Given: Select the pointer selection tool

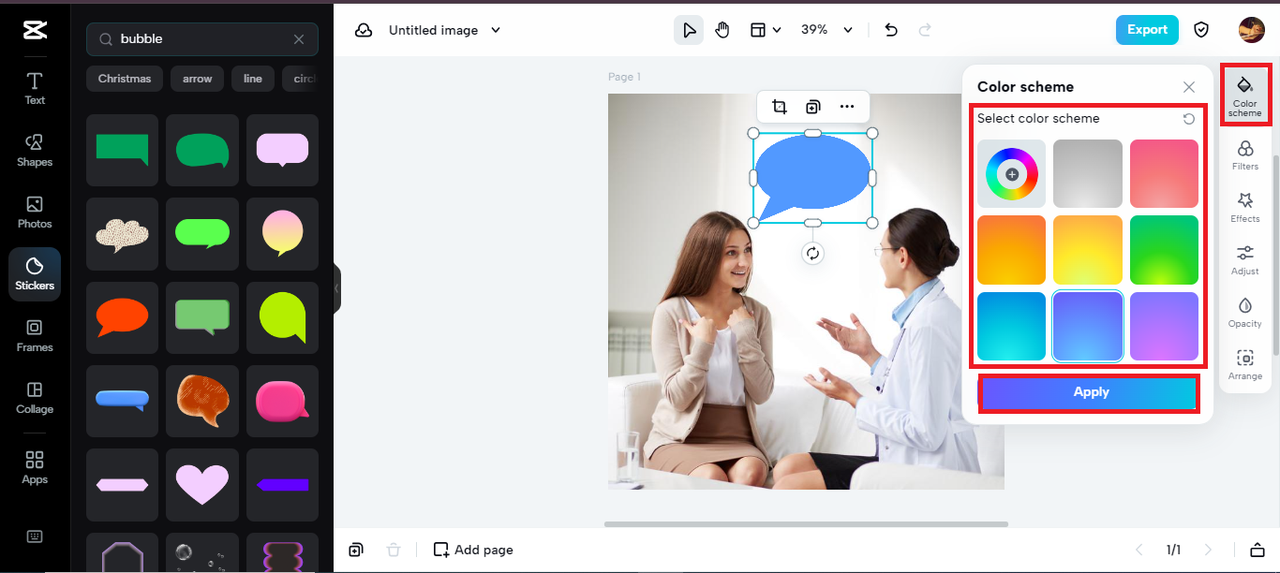Looking at the screenshot, I should 689,30.
